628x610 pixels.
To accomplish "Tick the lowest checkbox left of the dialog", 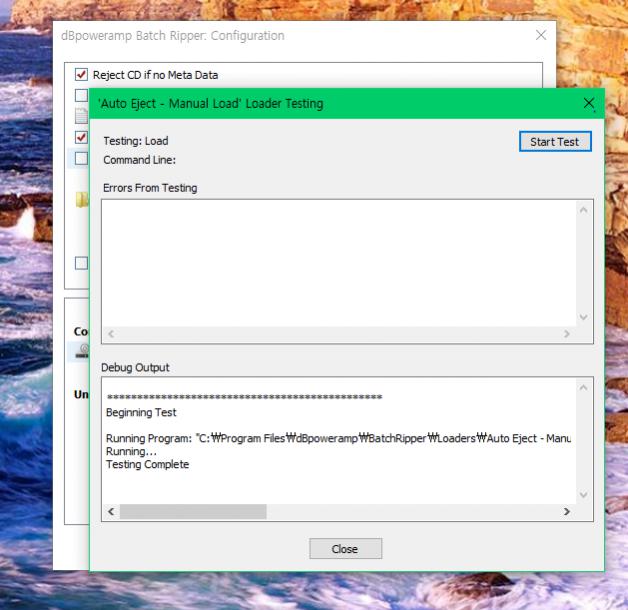I will 82,263.
